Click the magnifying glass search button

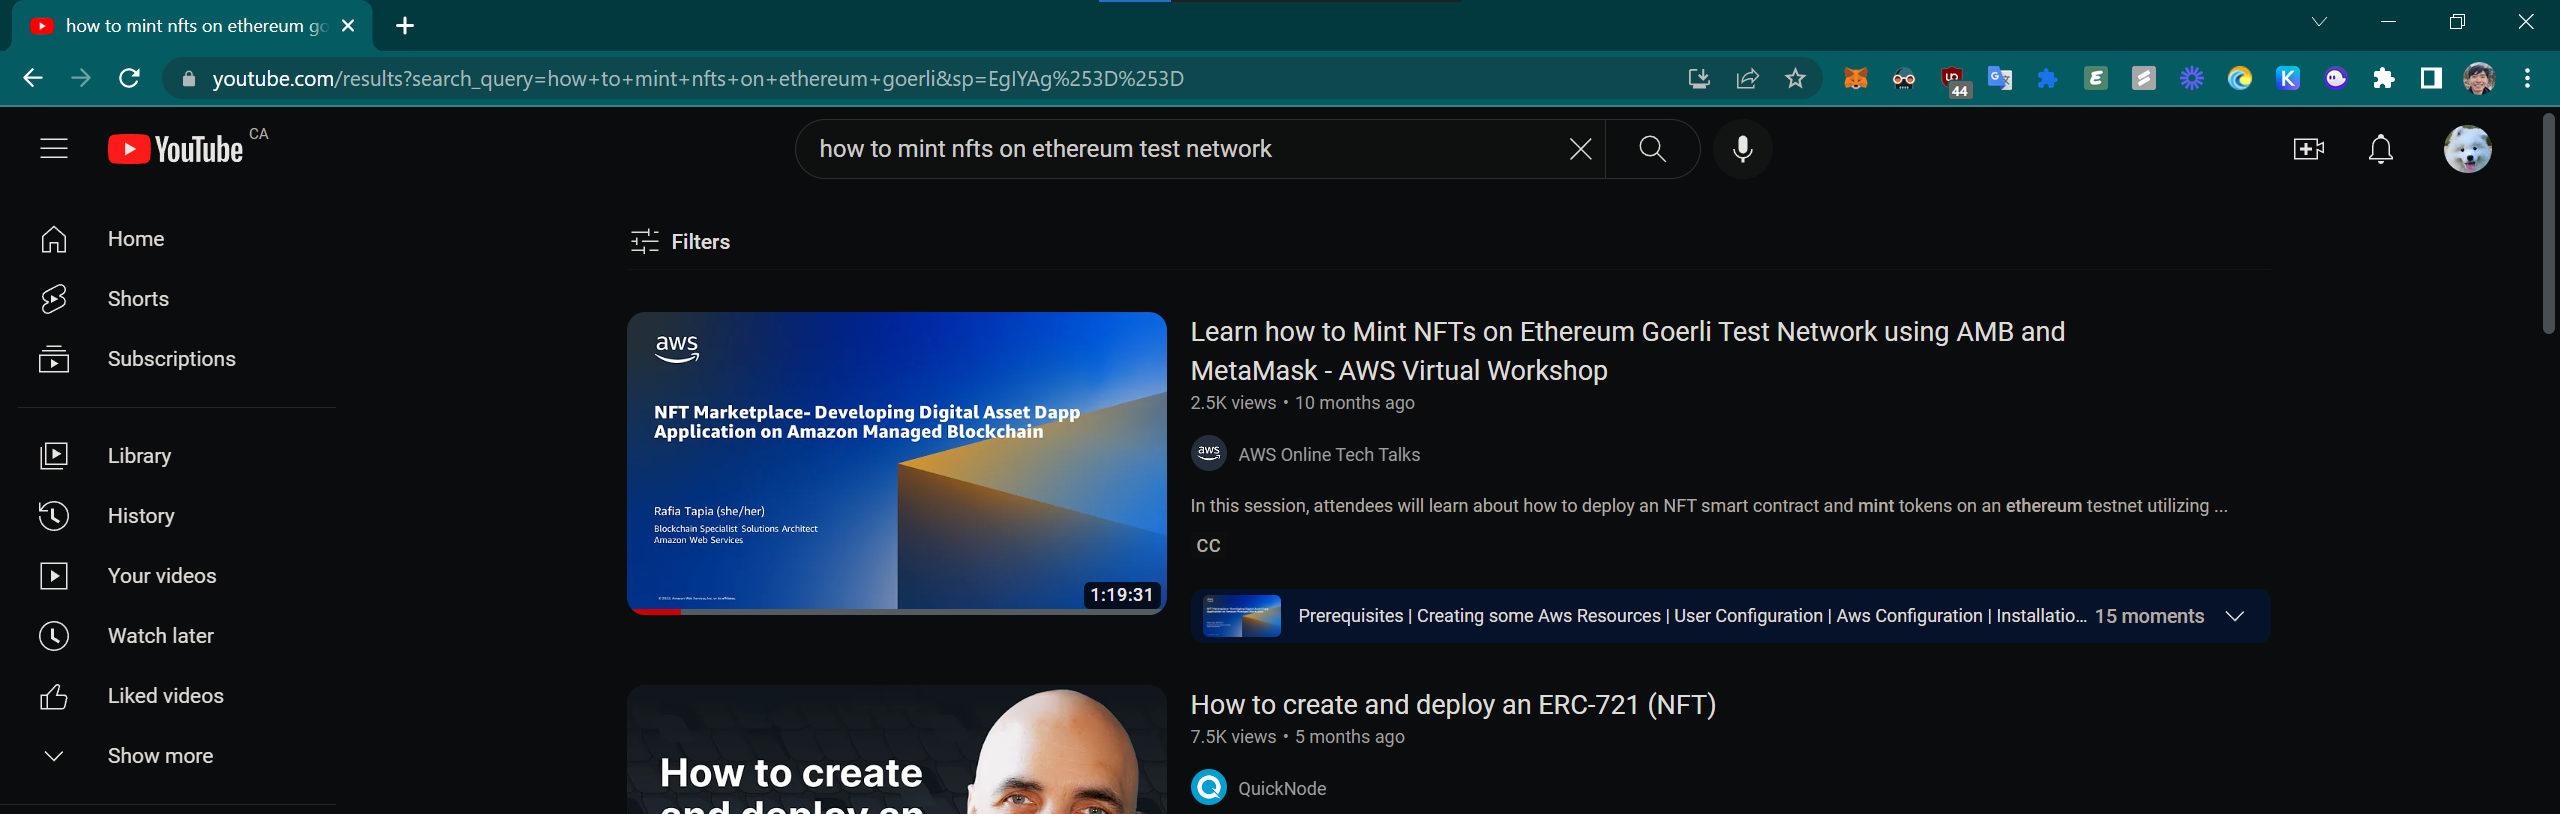tap(1652, 149)
